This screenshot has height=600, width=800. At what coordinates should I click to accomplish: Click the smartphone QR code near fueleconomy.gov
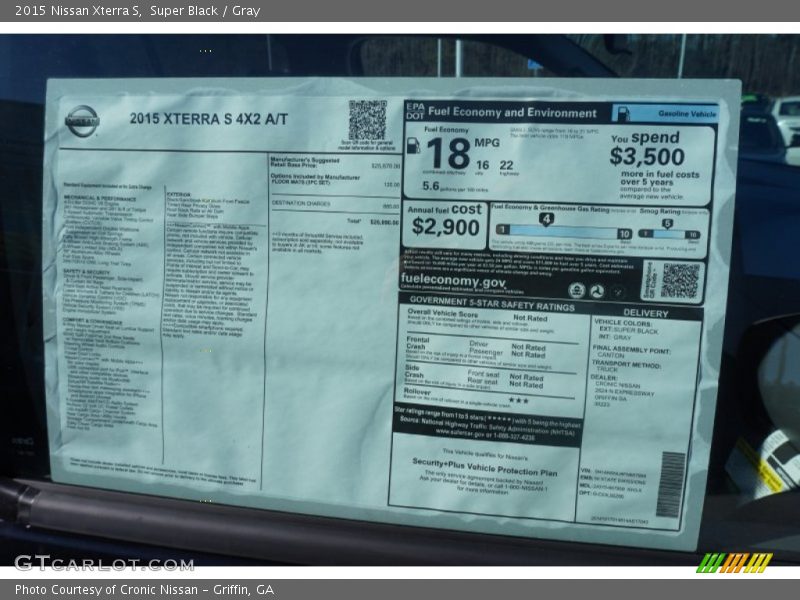(680, 281)
